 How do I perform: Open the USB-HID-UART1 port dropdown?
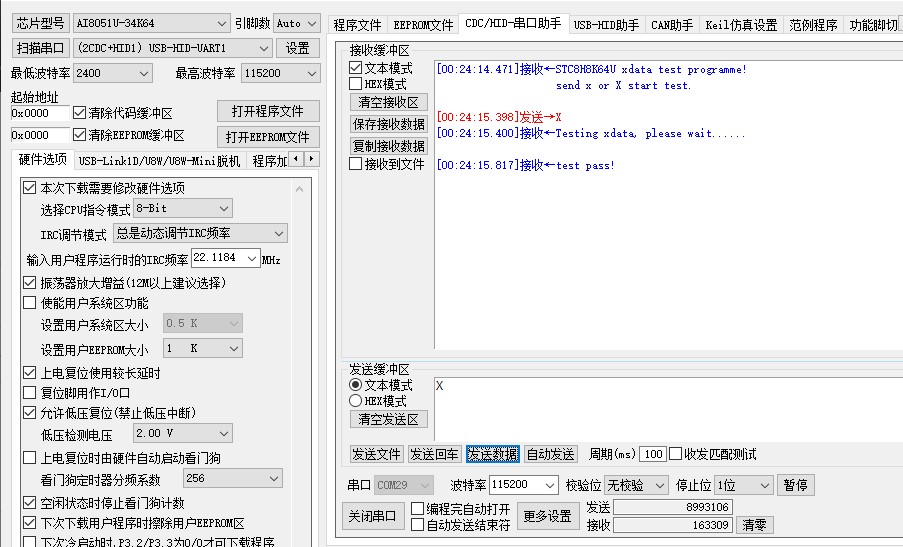coord(172,48)
